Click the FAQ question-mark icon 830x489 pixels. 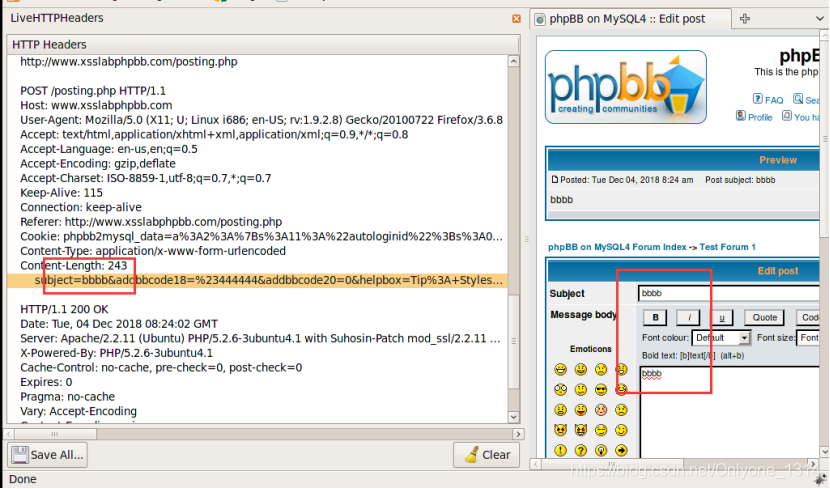click(x=757, y=99)
